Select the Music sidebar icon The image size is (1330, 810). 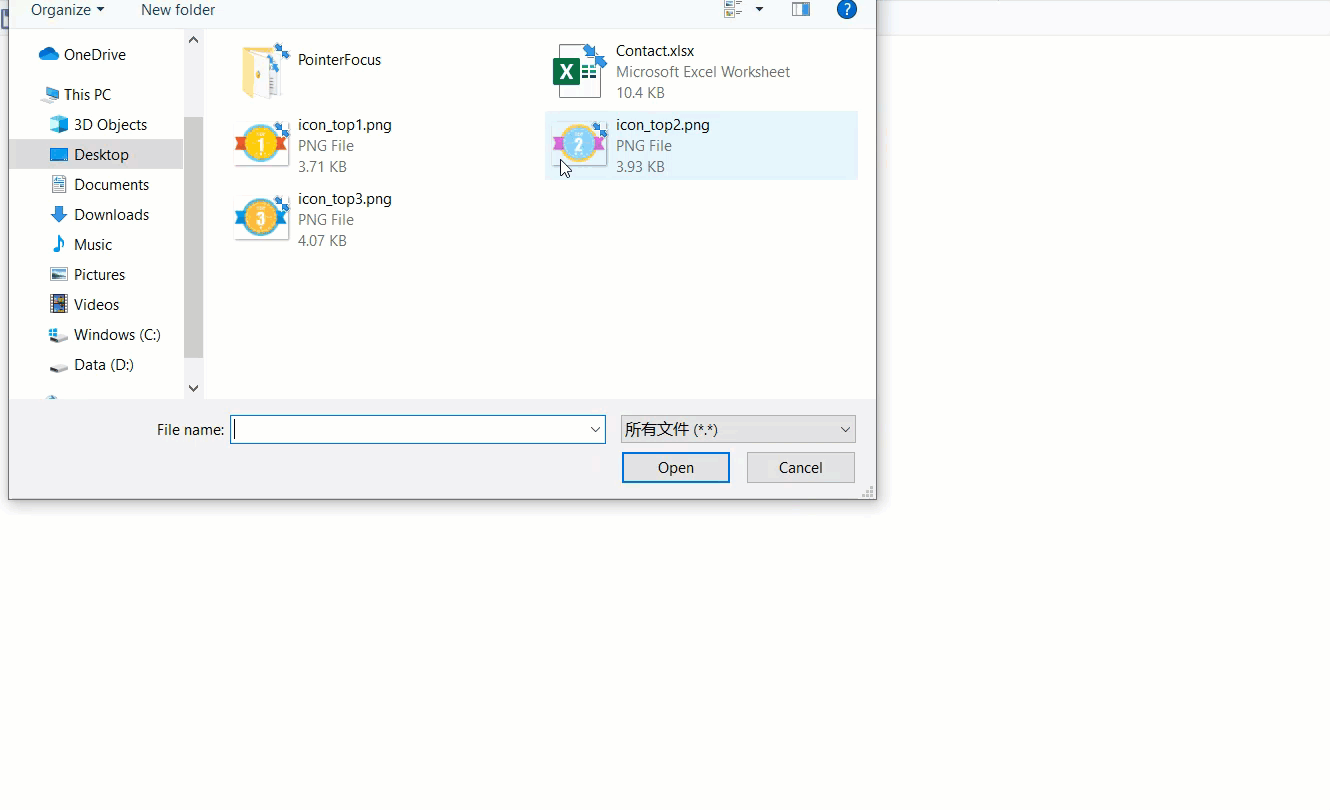59,244
